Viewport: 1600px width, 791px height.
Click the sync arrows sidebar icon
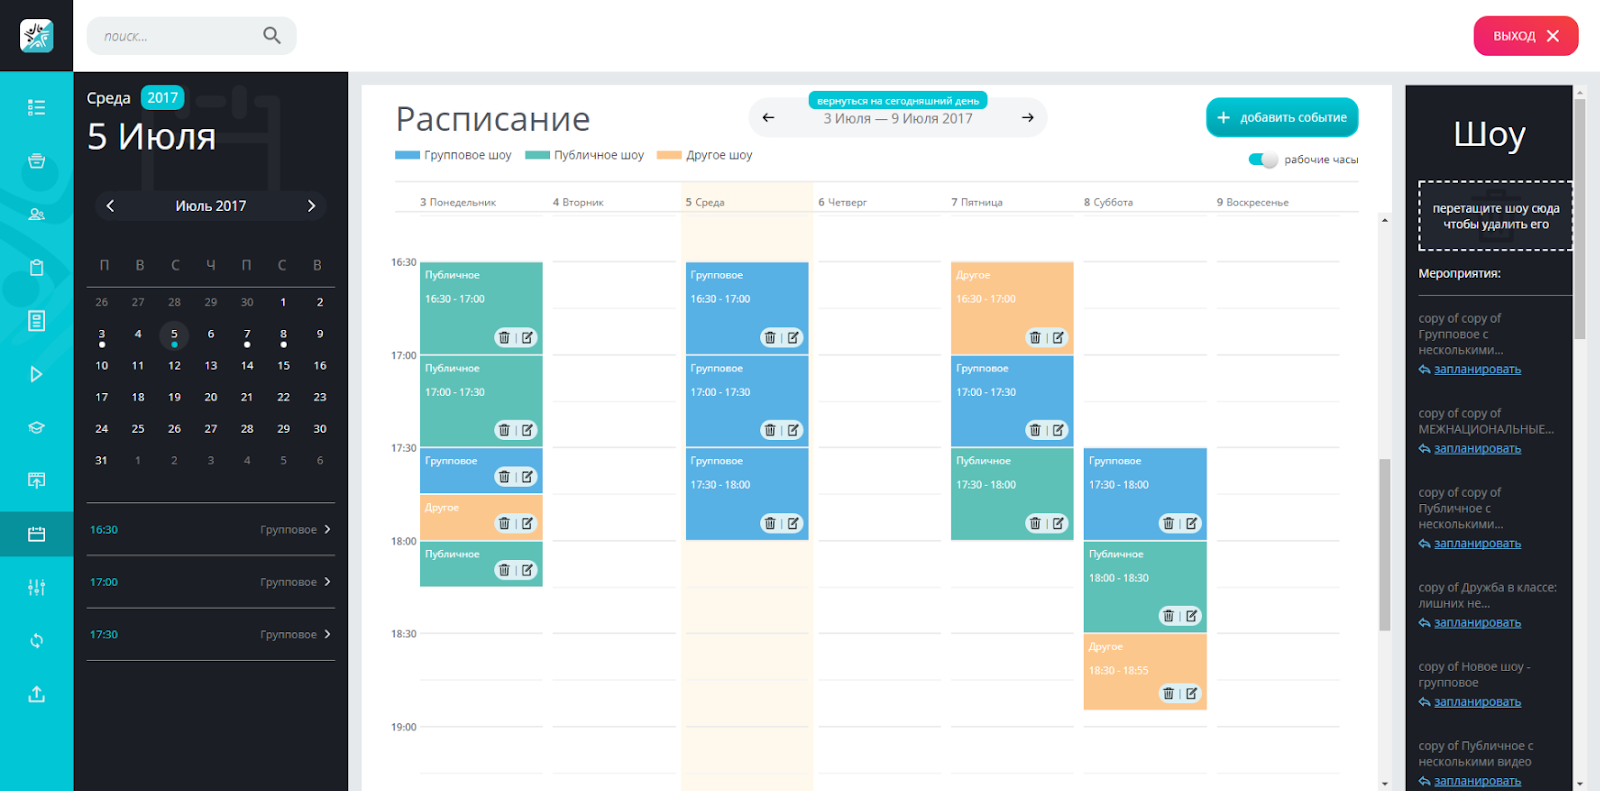point(36,640)
